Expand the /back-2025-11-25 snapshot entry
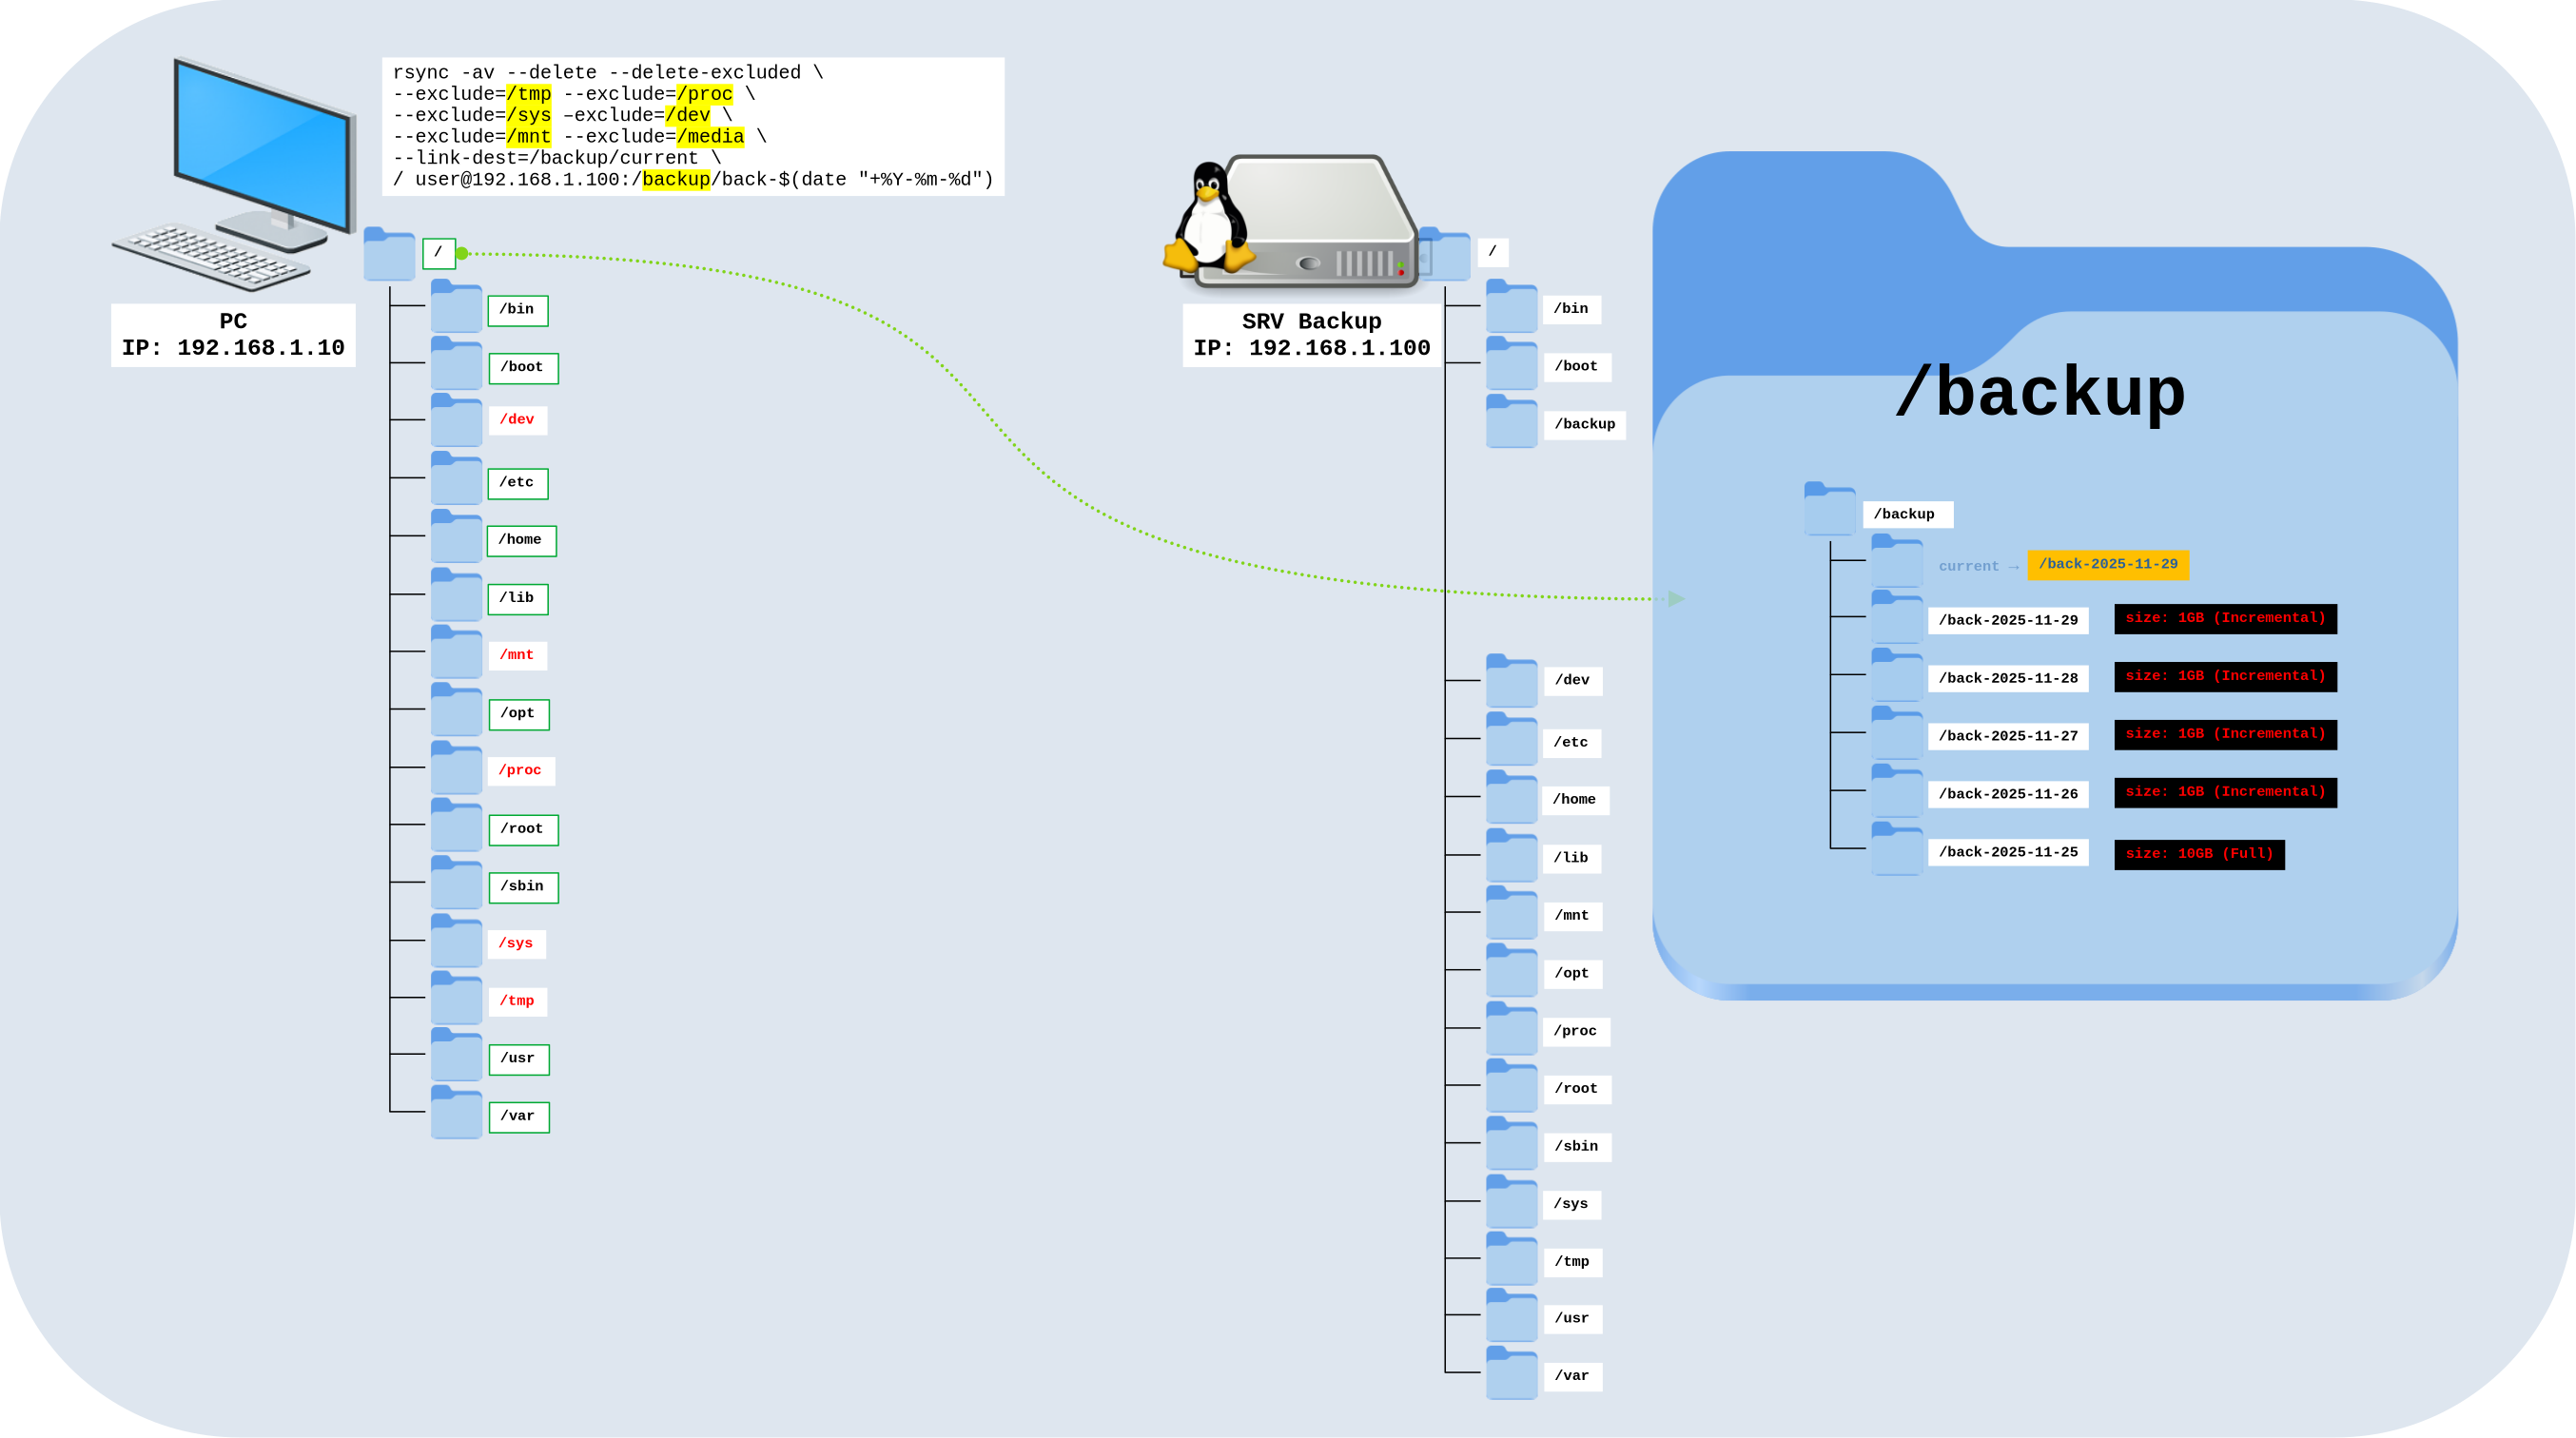The height and width of the screenshot is (1438, 2576). point(1898,851)
